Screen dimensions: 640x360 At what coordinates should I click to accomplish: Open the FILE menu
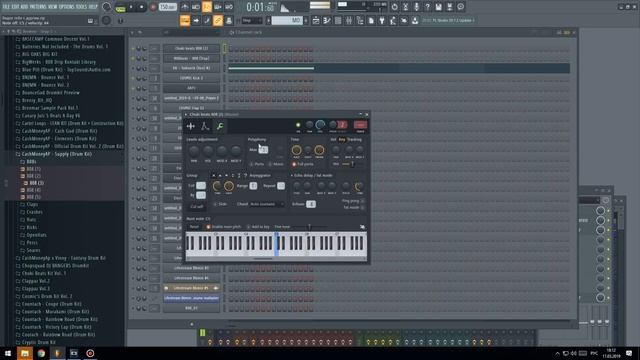[6, 7]
